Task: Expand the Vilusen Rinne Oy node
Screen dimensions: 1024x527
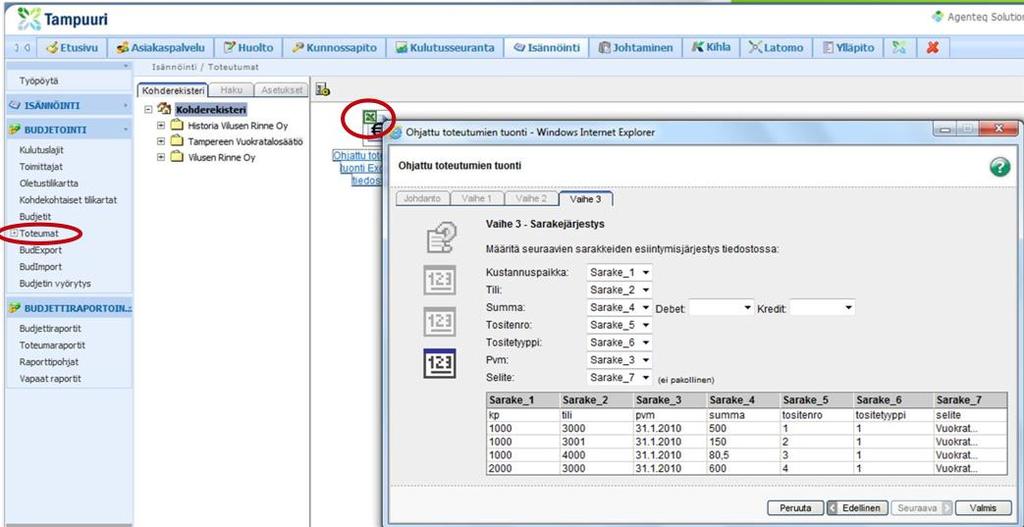Action: click(x=161, y=157)
